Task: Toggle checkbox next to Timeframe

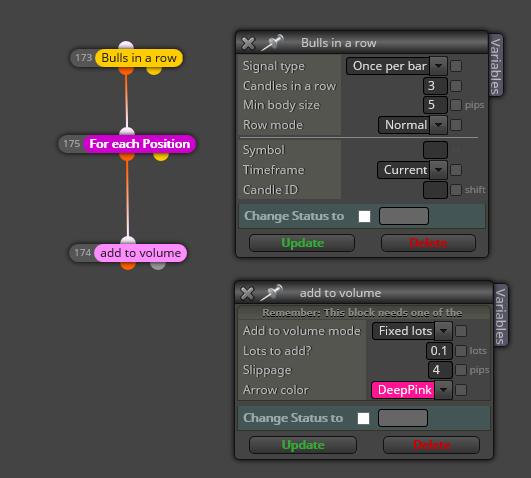Action: (456, 170)
